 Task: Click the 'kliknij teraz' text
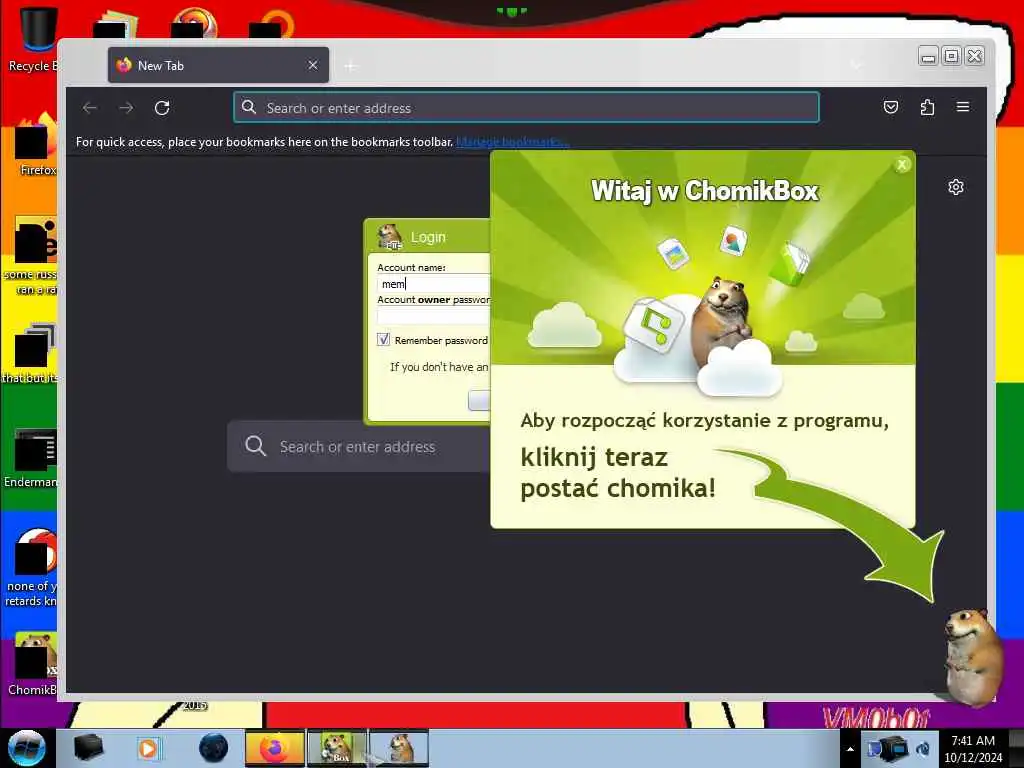pyautogui.click(x=594, y=457)
